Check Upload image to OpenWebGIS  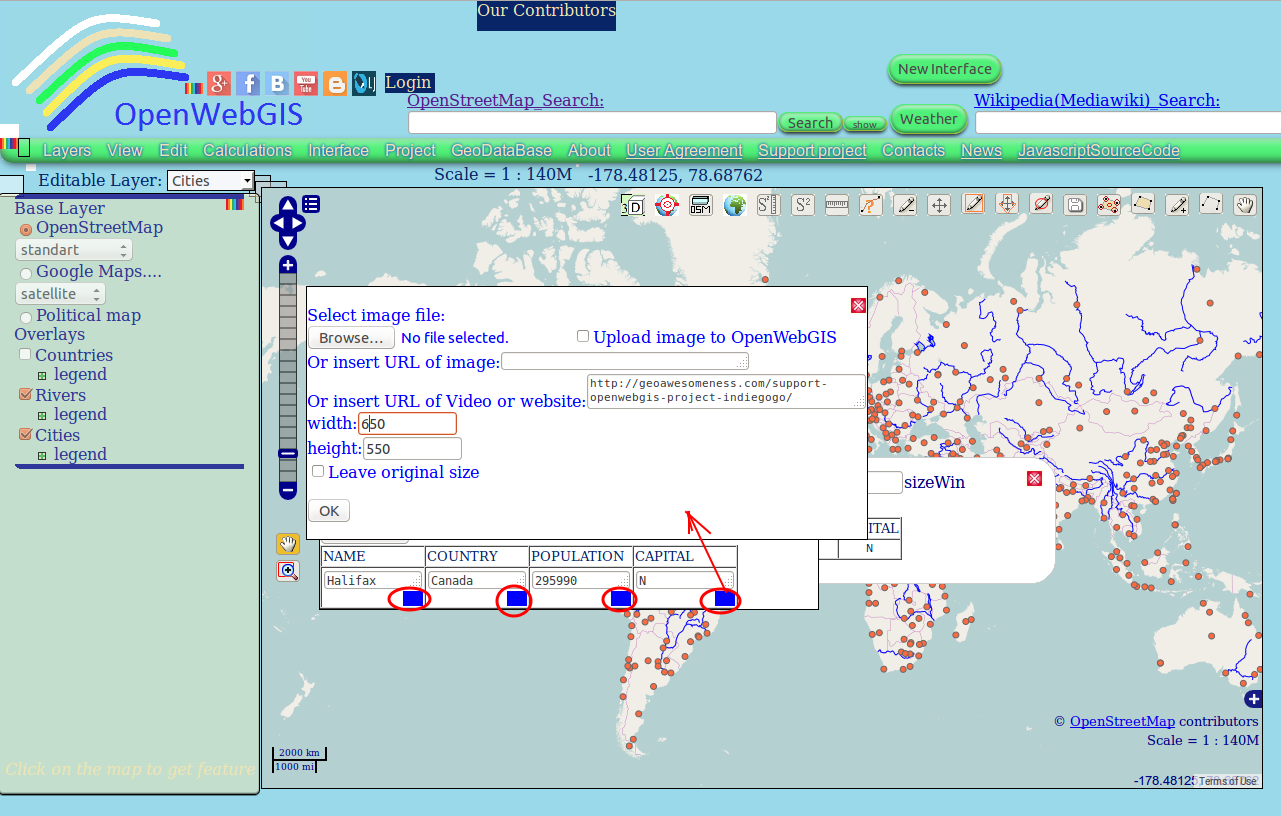point(583,336)
